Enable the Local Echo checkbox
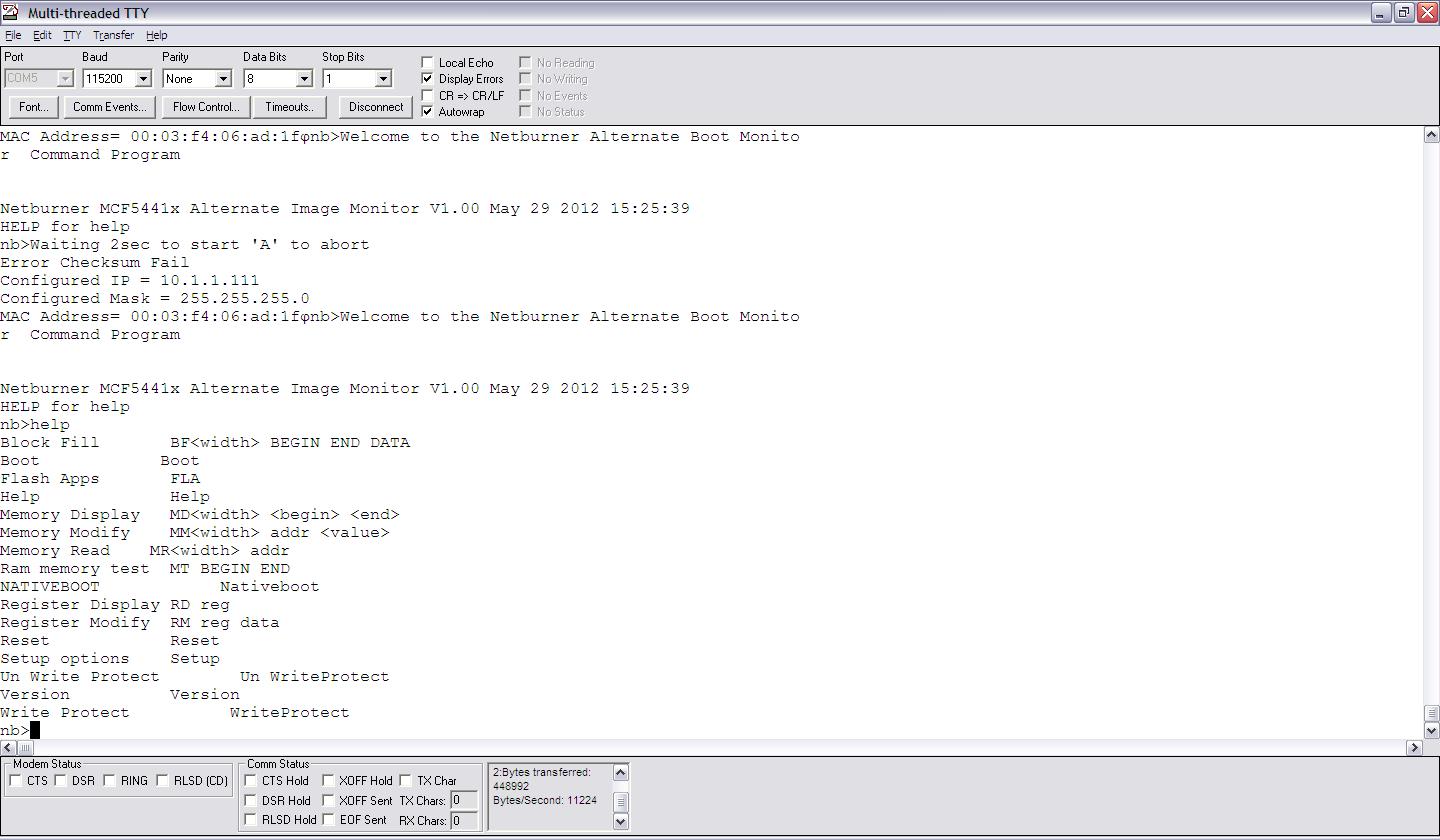The height and width of the screenshot is (840, 1440). [428, 63]
